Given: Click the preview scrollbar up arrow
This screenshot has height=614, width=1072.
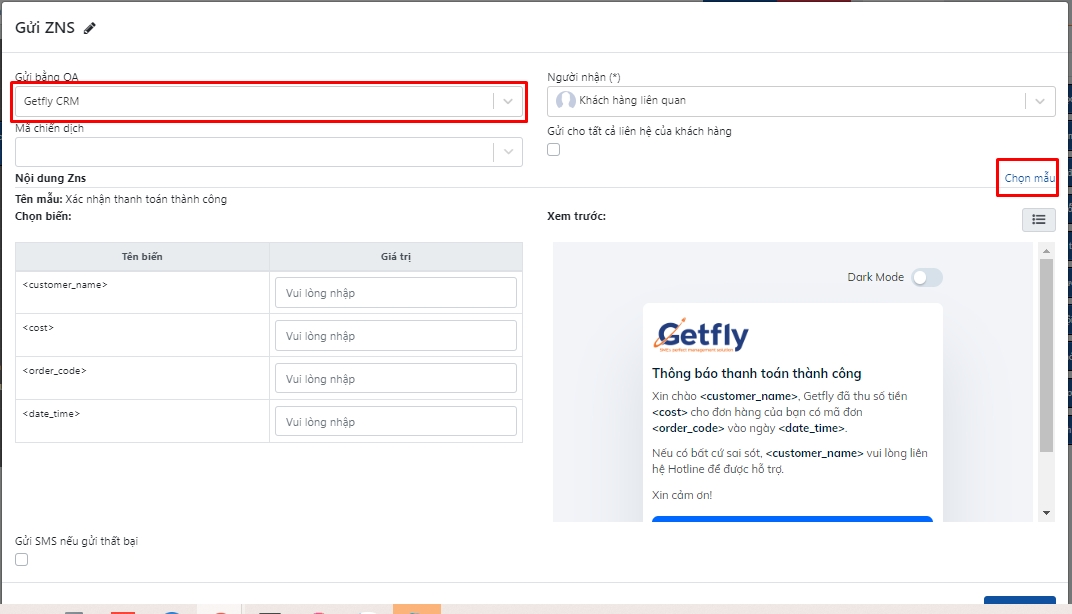Looking at the screenshot, I should point(1046,250).
